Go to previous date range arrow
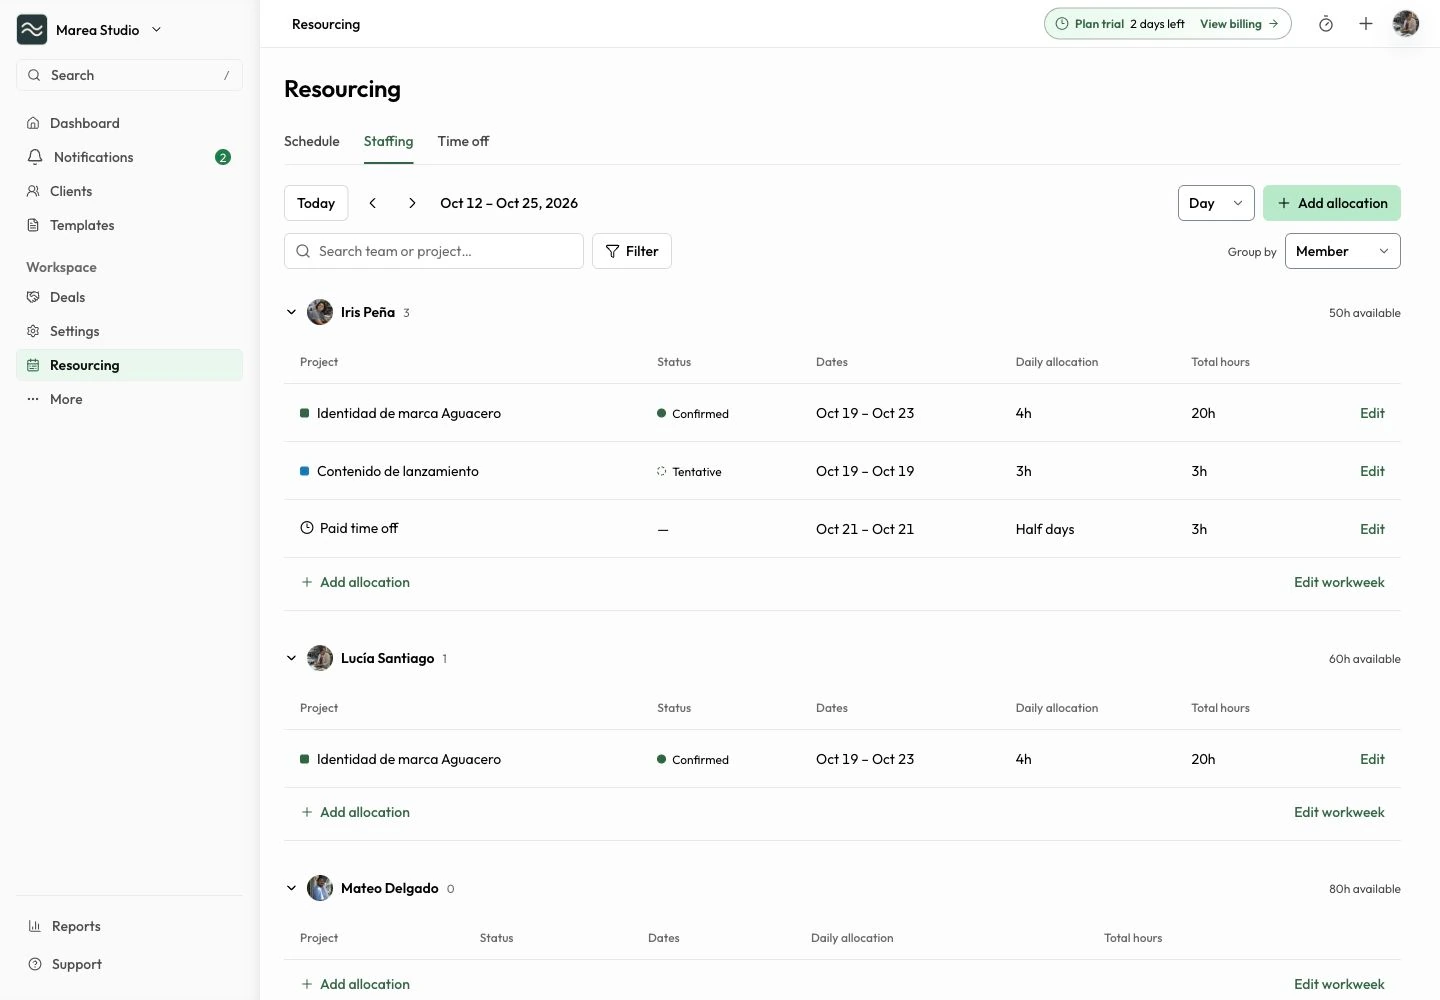 (x=373, y=203)
